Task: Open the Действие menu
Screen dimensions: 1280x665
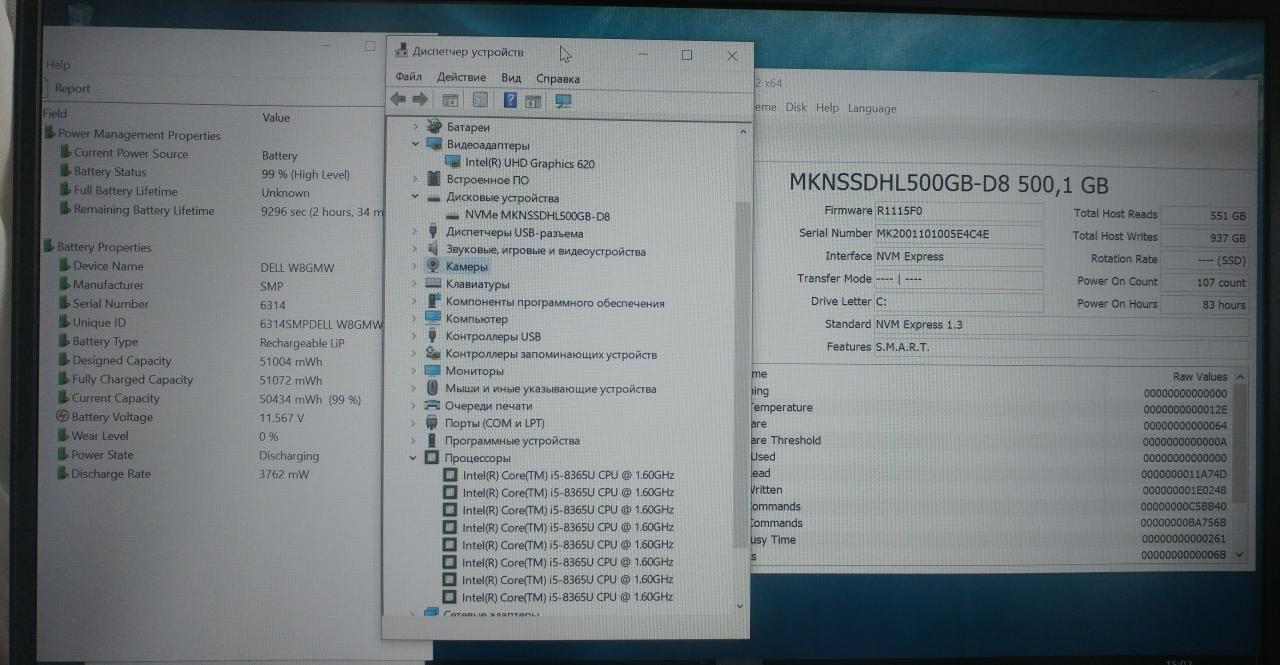Action: click(462, 78)
